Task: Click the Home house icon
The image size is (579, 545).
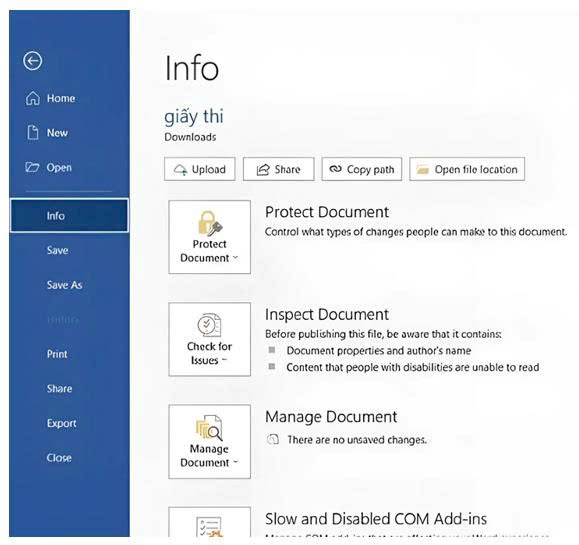Action: (32, 98)
